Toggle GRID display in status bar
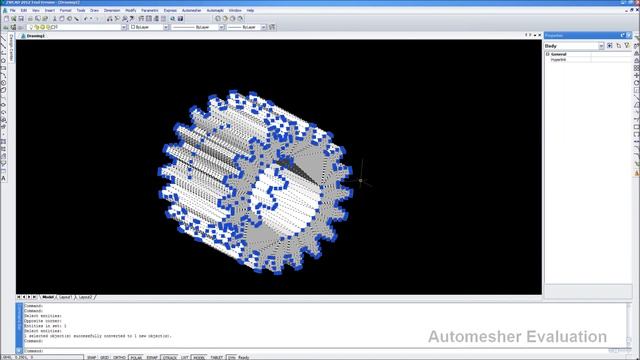 tap(104, 358)
